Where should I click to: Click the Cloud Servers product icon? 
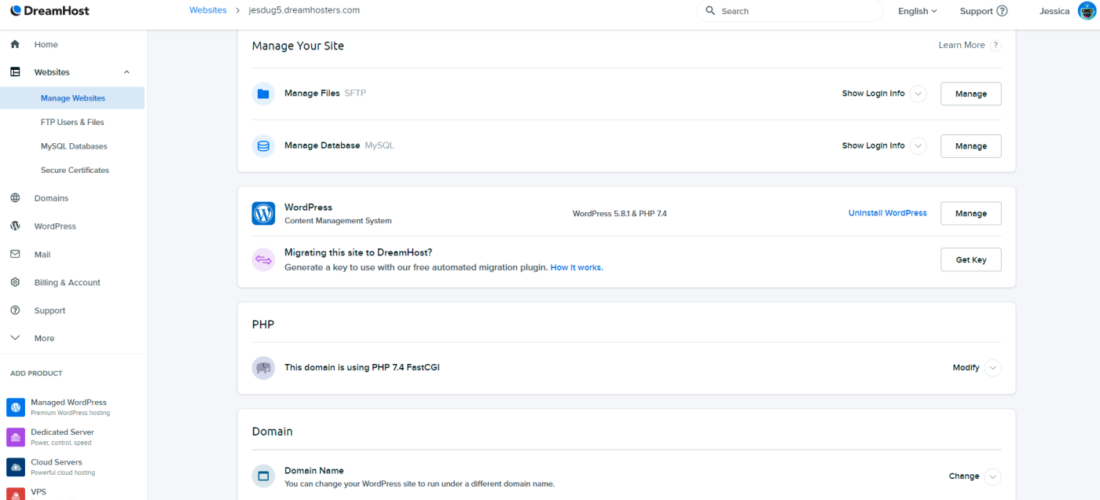[x=15, y=467]
